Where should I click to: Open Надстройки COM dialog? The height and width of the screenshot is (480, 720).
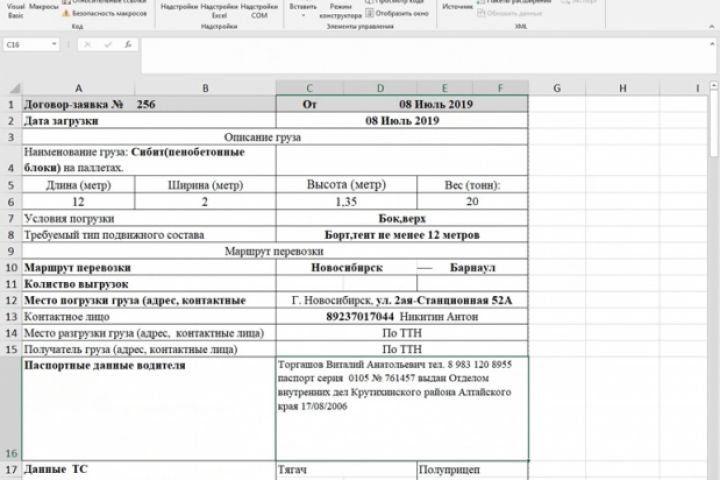pos(259,10)
